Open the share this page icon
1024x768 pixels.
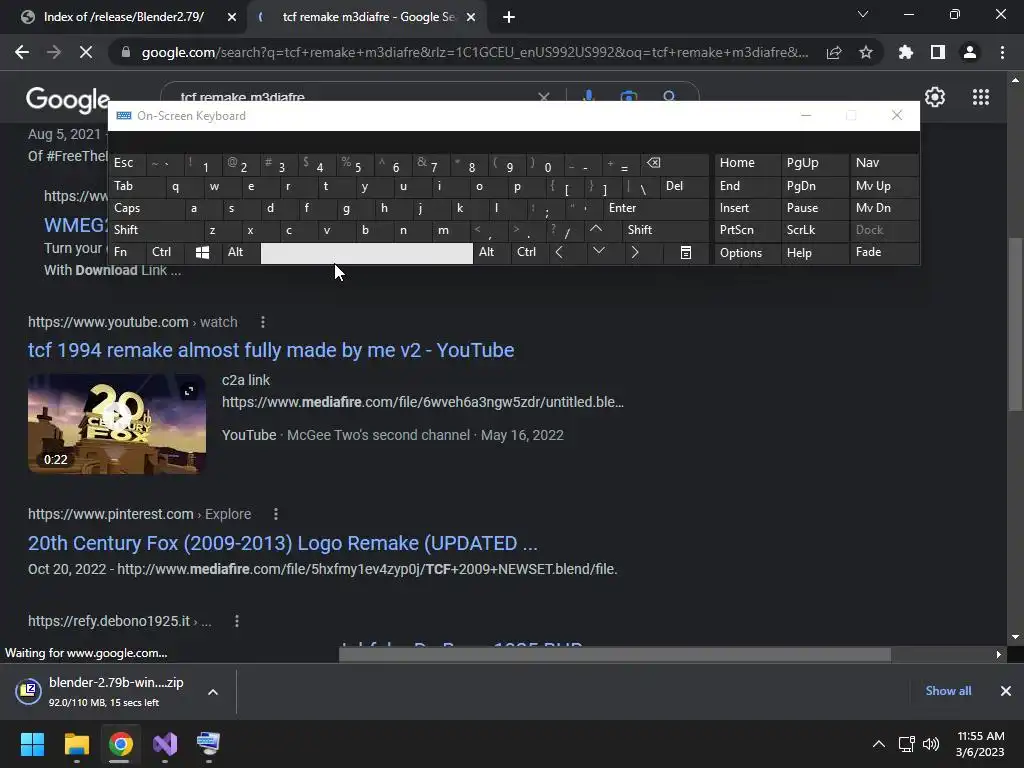tap(834, 52)
